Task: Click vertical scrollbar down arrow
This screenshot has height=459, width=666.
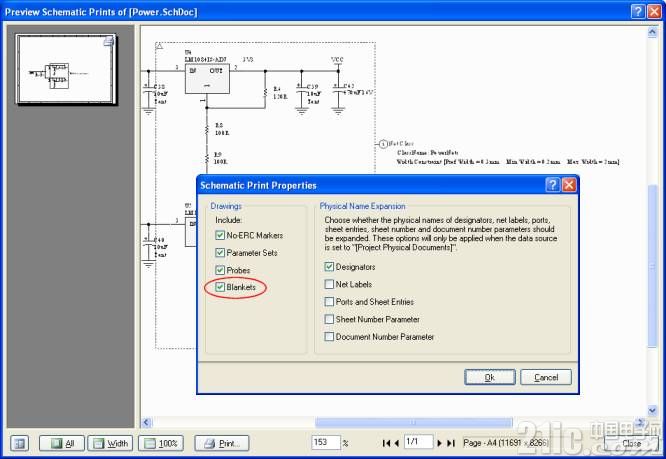Action: 652,410
